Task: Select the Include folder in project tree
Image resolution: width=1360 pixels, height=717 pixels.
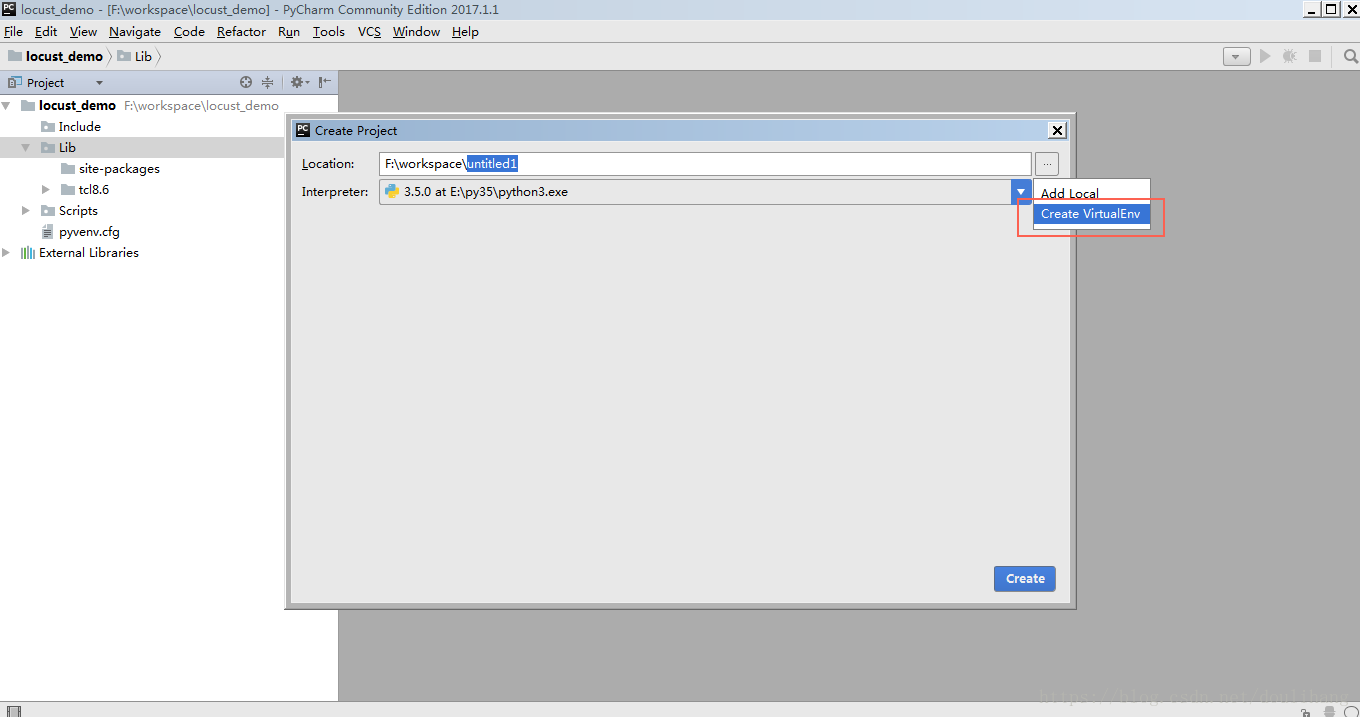Action: pyautogui.click(x=71, y=127)
